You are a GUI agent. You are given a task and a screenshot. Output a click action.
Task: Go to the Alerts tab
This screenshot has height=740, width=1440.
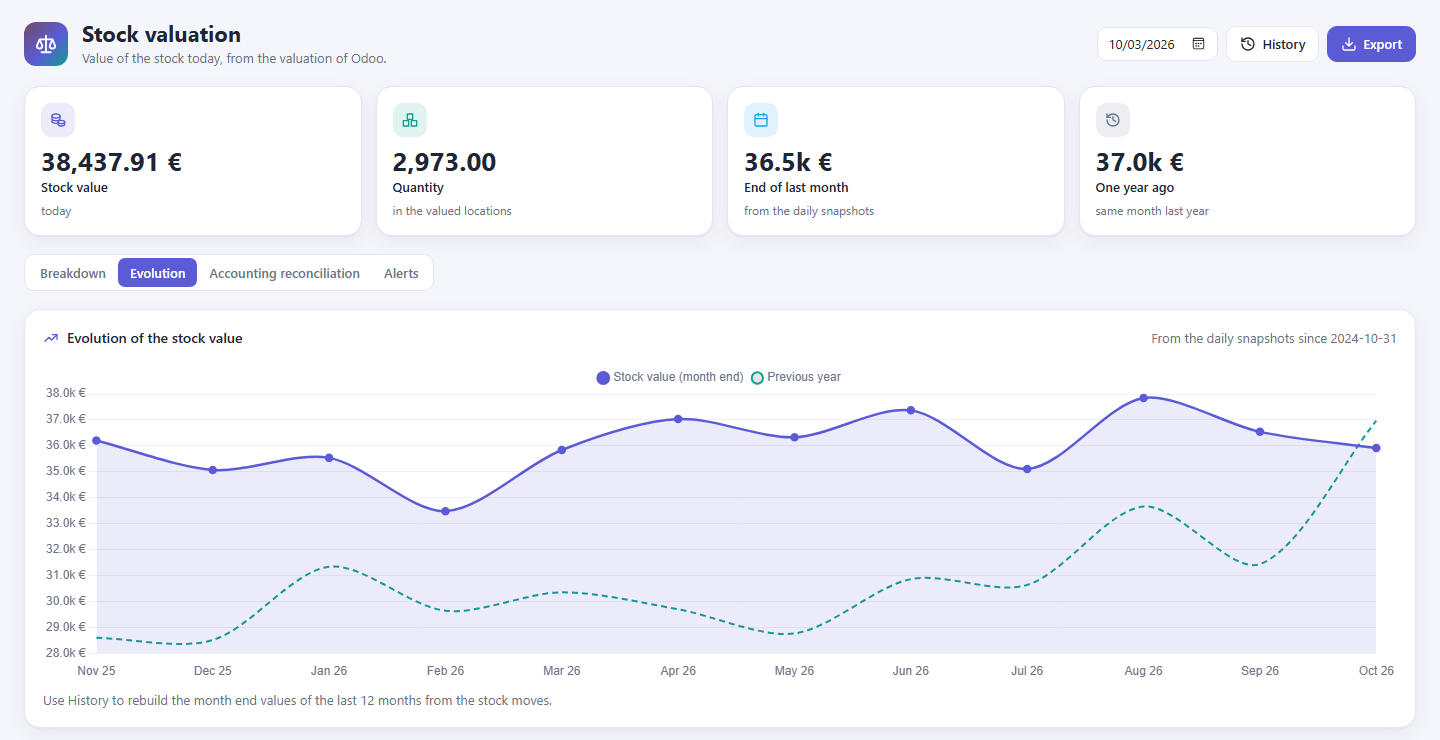[x=401, y=273]
